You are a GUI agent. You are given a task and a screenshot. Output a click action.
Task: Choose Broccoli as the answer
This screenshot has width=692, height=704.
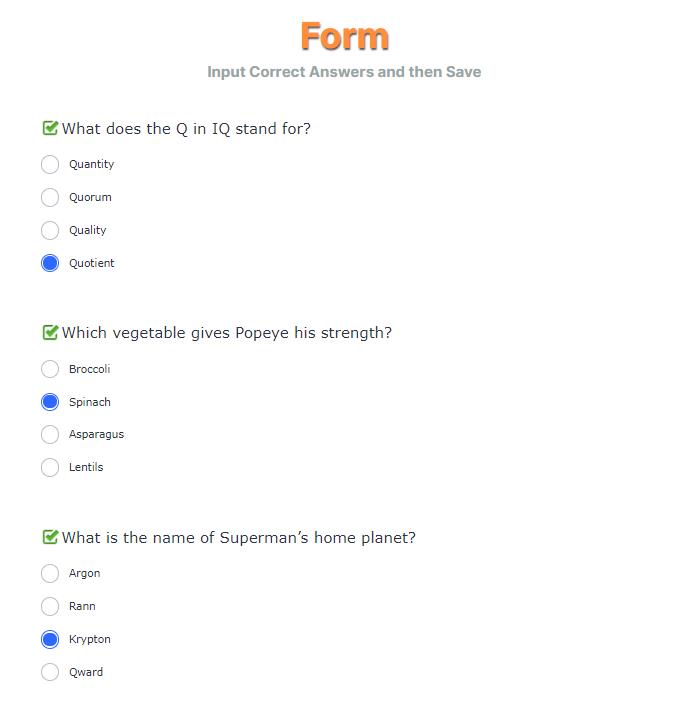coord(50,369)
